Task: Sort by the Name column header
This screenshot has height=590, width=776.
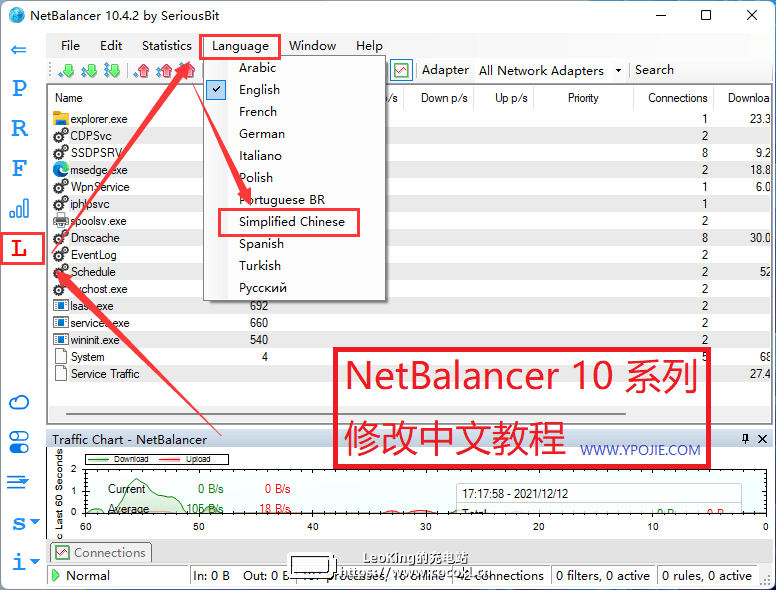Action: [69, 98]
